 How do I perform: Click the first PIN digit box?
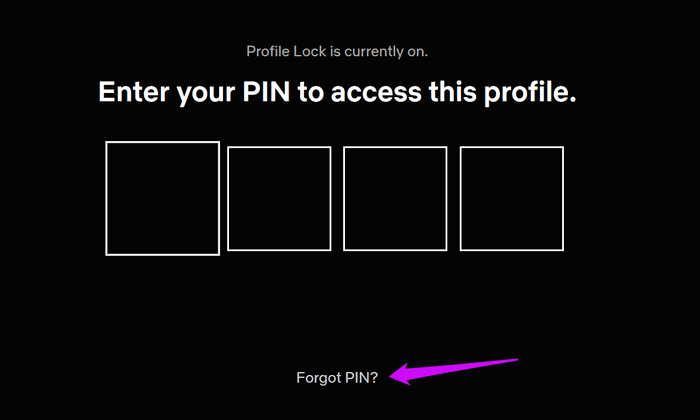click(x=162, y=198)
